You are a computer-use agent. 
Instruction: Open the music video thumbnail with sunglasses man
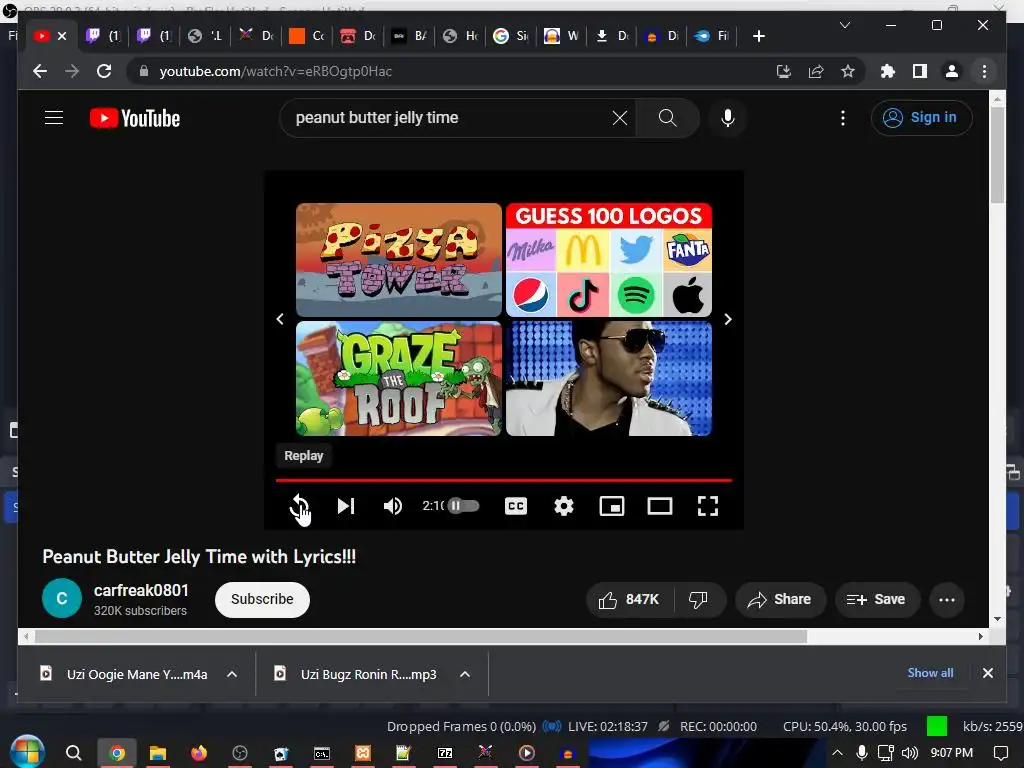[609, 378]
